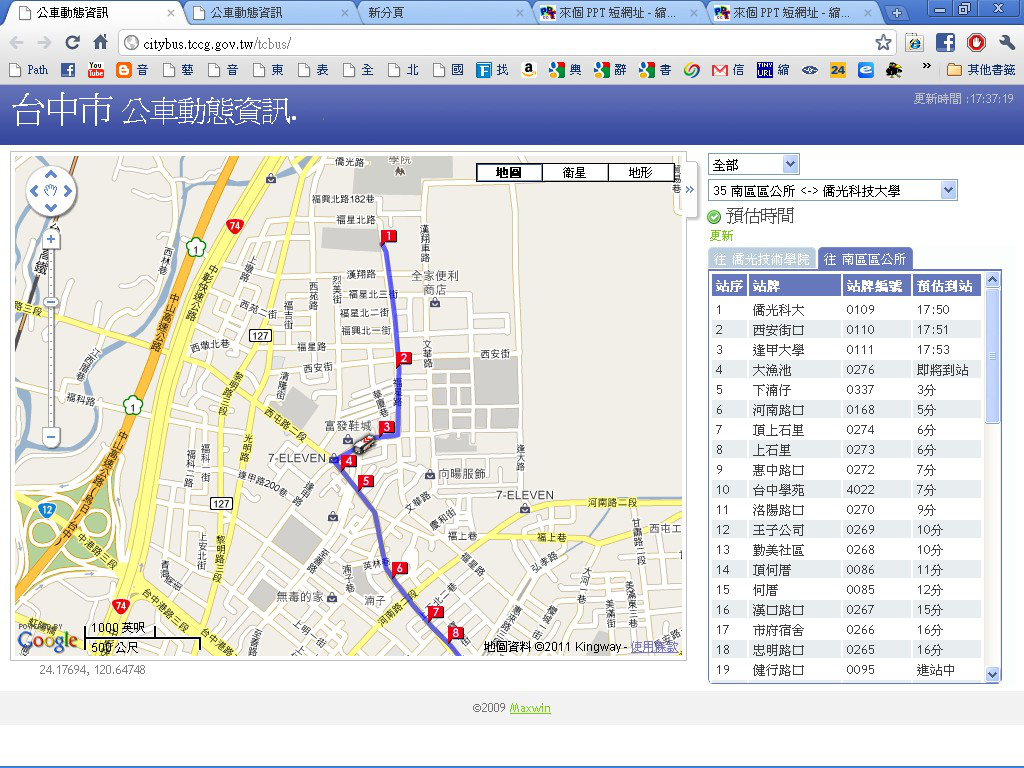Select the 地圖 map view type
Screen dimensions: 1024x768
coord(509,172)
